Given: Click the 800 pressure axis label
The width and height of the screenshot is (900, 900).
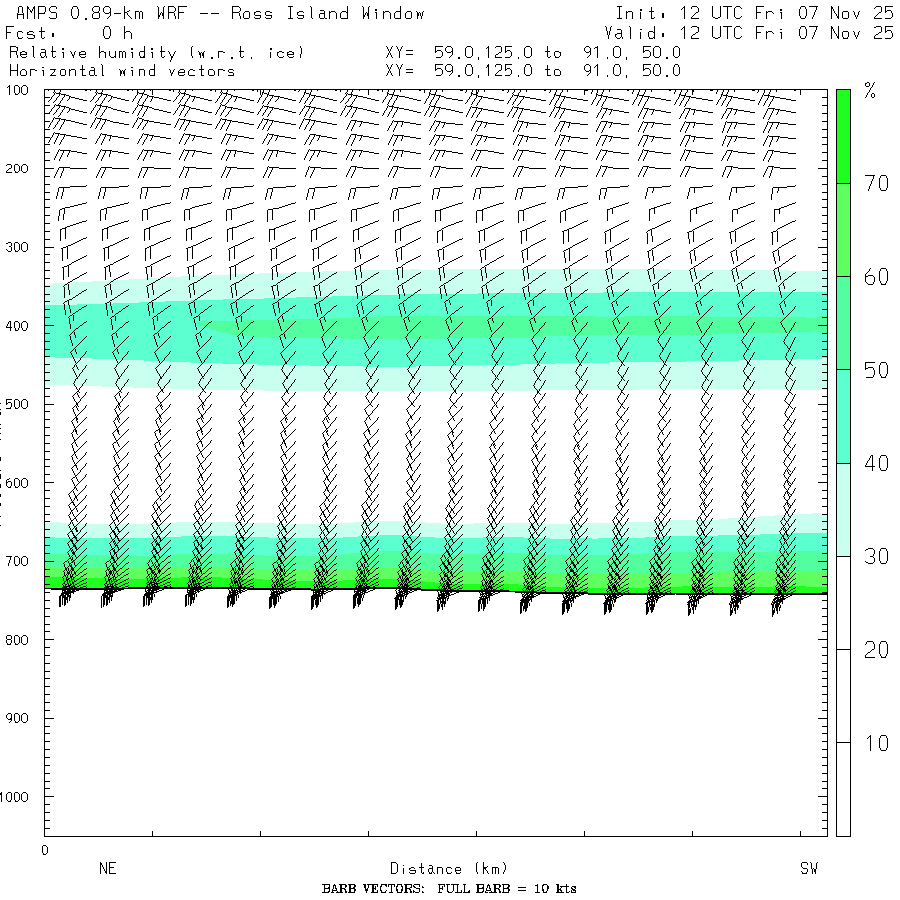Looking at the screenshot, I should click(17, 640).
